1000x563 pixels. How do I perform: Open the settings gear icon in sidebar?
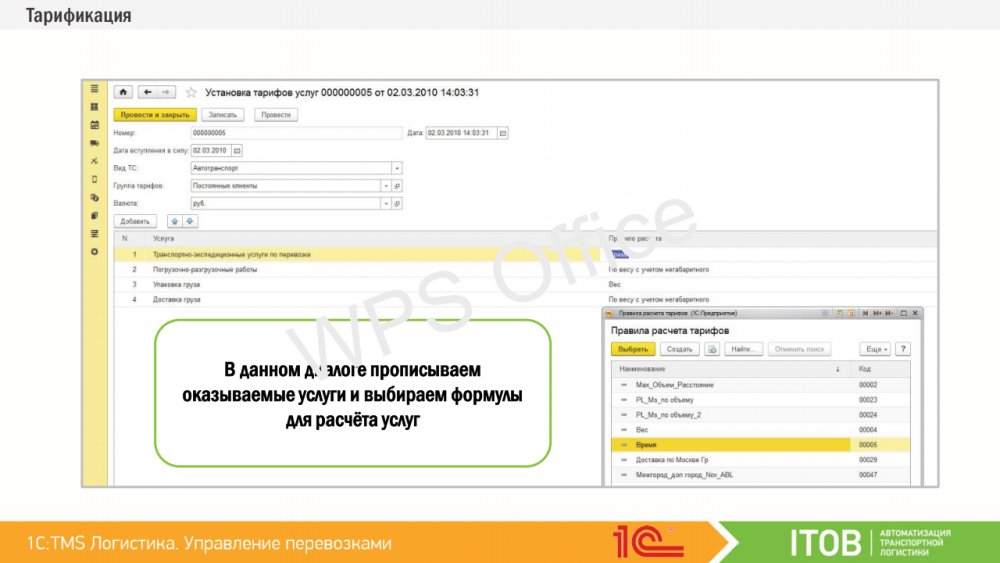pos(95,251)
